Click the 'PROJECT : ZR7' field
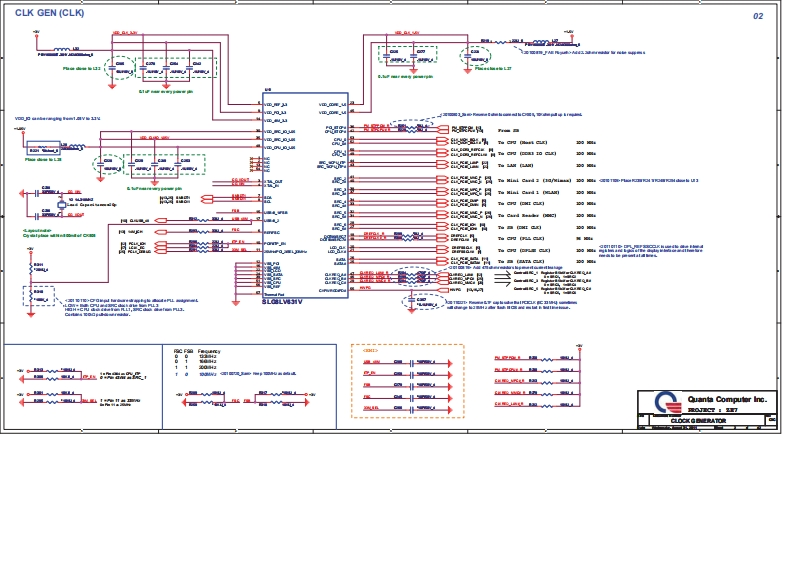The width and height of the screenshot is (793, 561). pos(710,410)
